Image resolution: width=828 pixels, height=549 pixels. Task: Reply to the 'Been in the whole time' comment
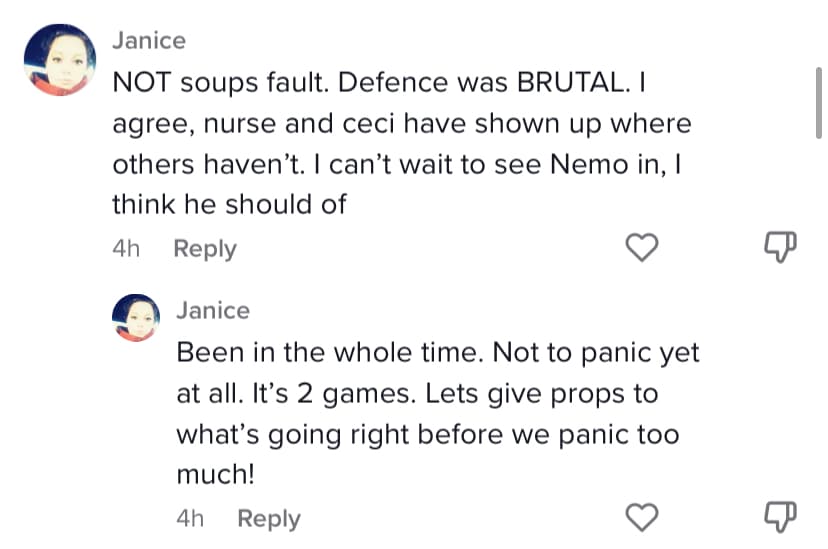268,518
